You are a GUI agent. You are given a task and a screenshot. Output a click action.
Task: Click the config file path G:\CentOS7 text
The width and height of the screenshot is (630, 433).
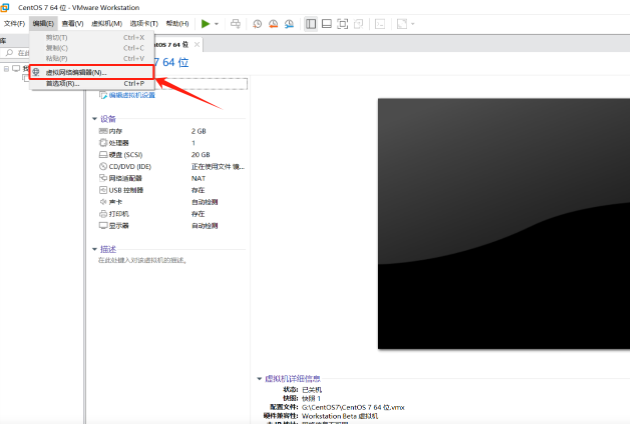coord(353,407)
